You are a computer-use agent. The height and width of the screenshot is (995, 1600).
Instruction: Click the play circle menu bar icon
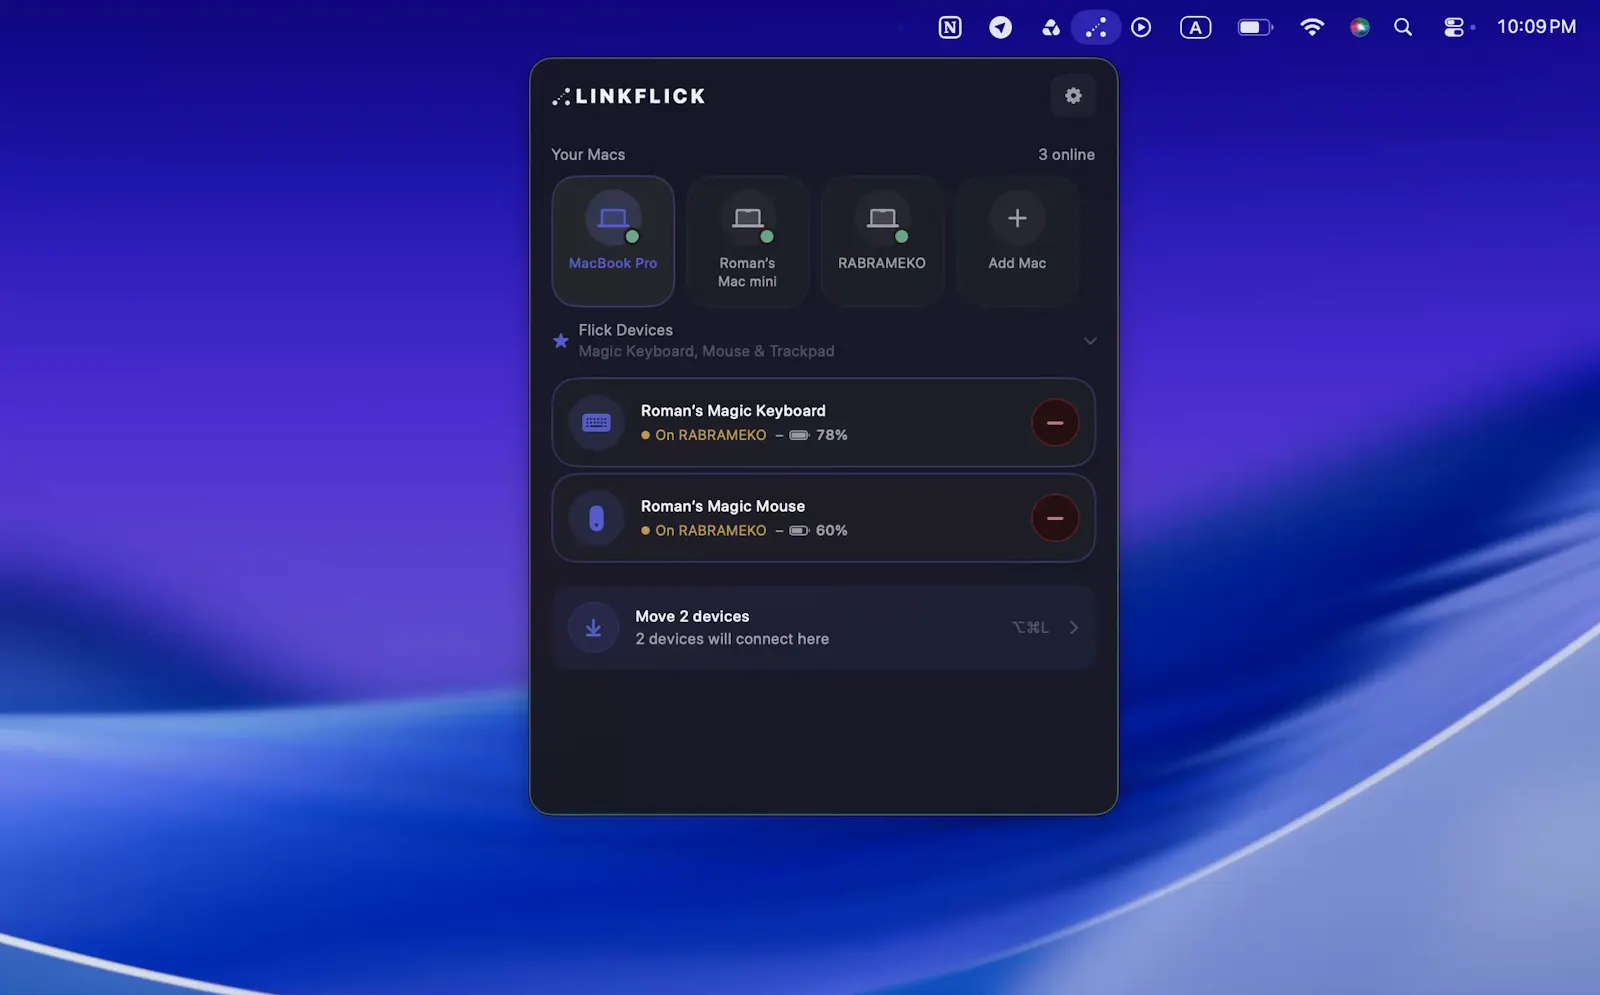(x=1141, y=27)
